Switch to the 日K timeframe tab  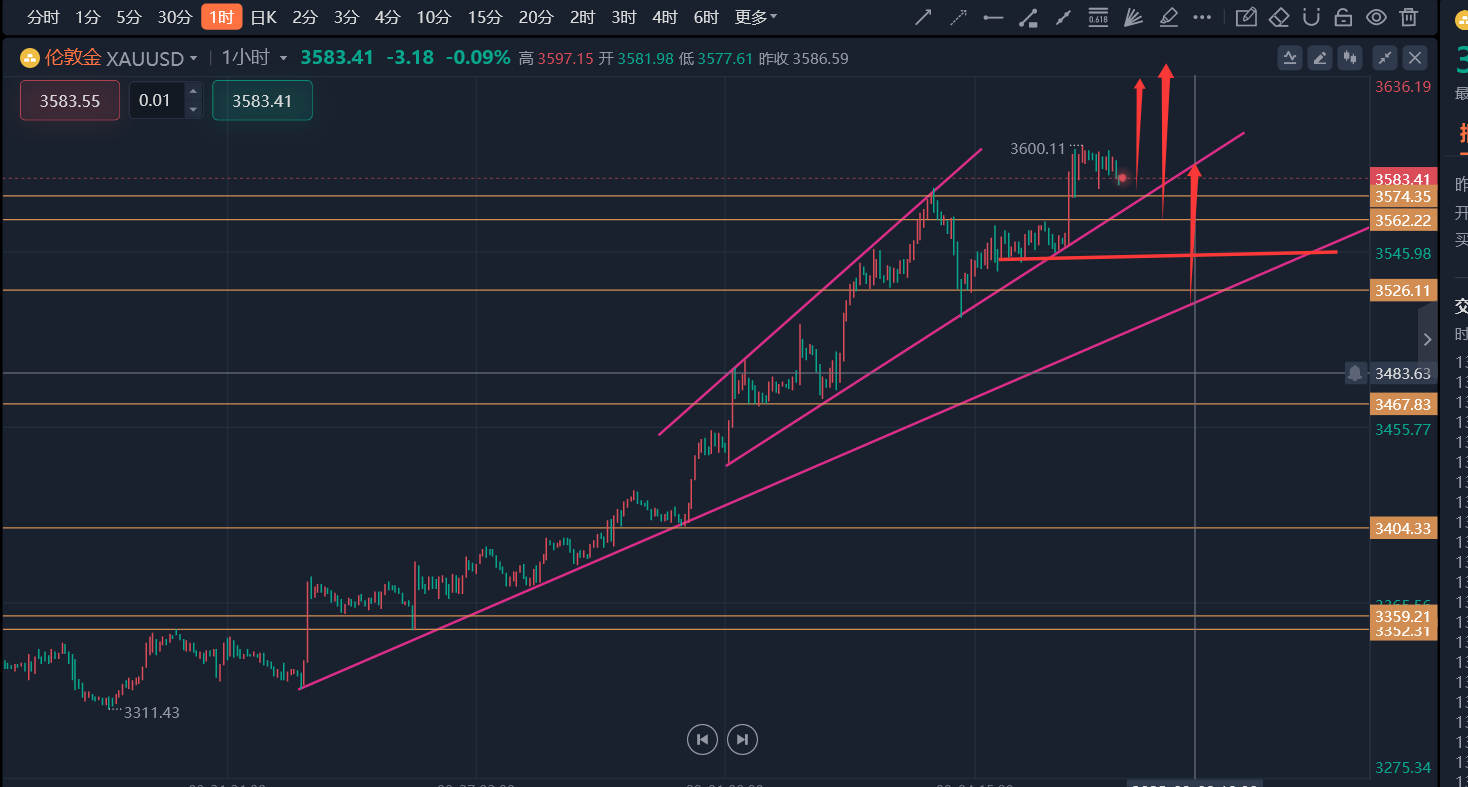click(263, 17)
